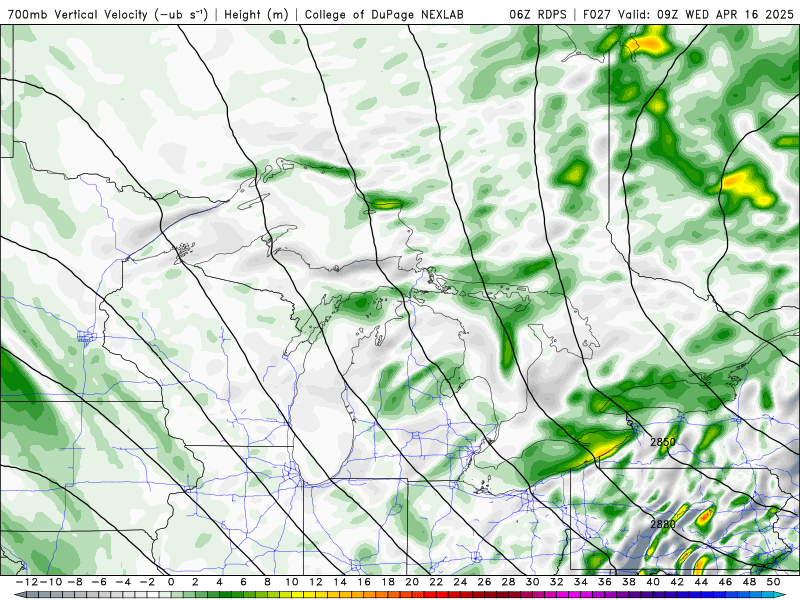Click the '16' value on color scale
Screen dimensions: 800x600
pos(364,582)
